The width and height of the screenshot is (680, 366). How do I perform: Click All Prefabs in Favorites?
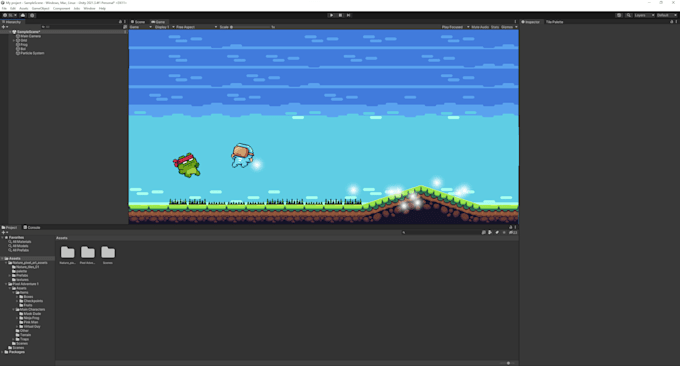point(21,250)
